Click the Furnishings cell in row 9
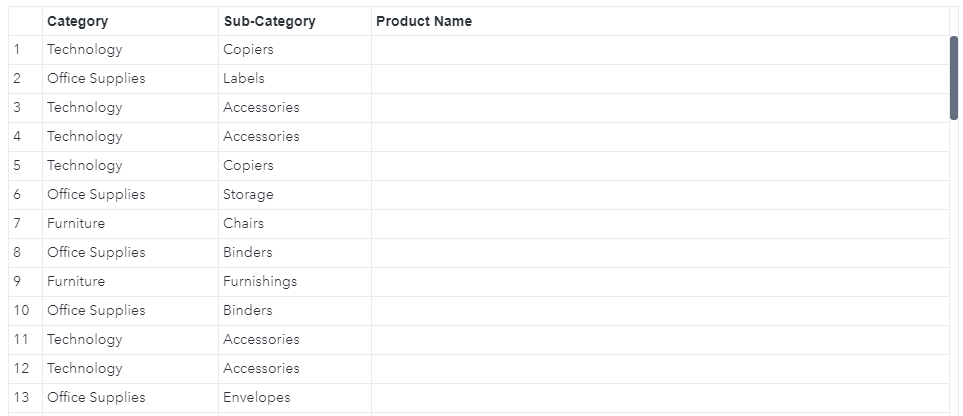This screenshot has width=963, height=416. [260, 282]
